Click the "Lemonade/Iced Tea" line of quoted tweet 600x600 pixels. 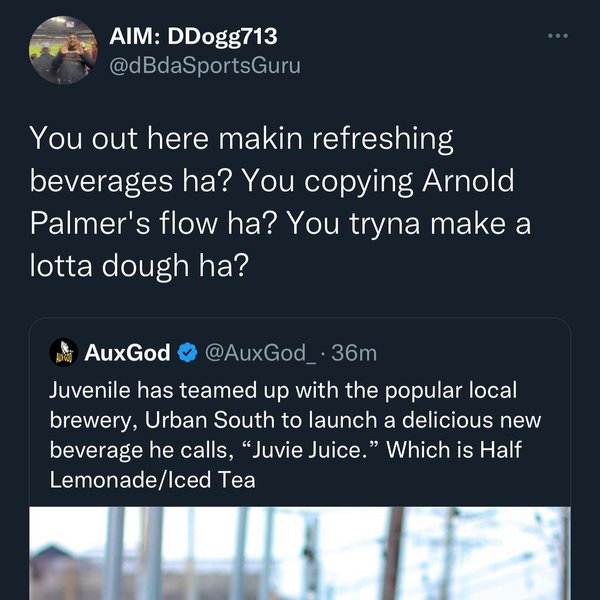click(153, 480)
